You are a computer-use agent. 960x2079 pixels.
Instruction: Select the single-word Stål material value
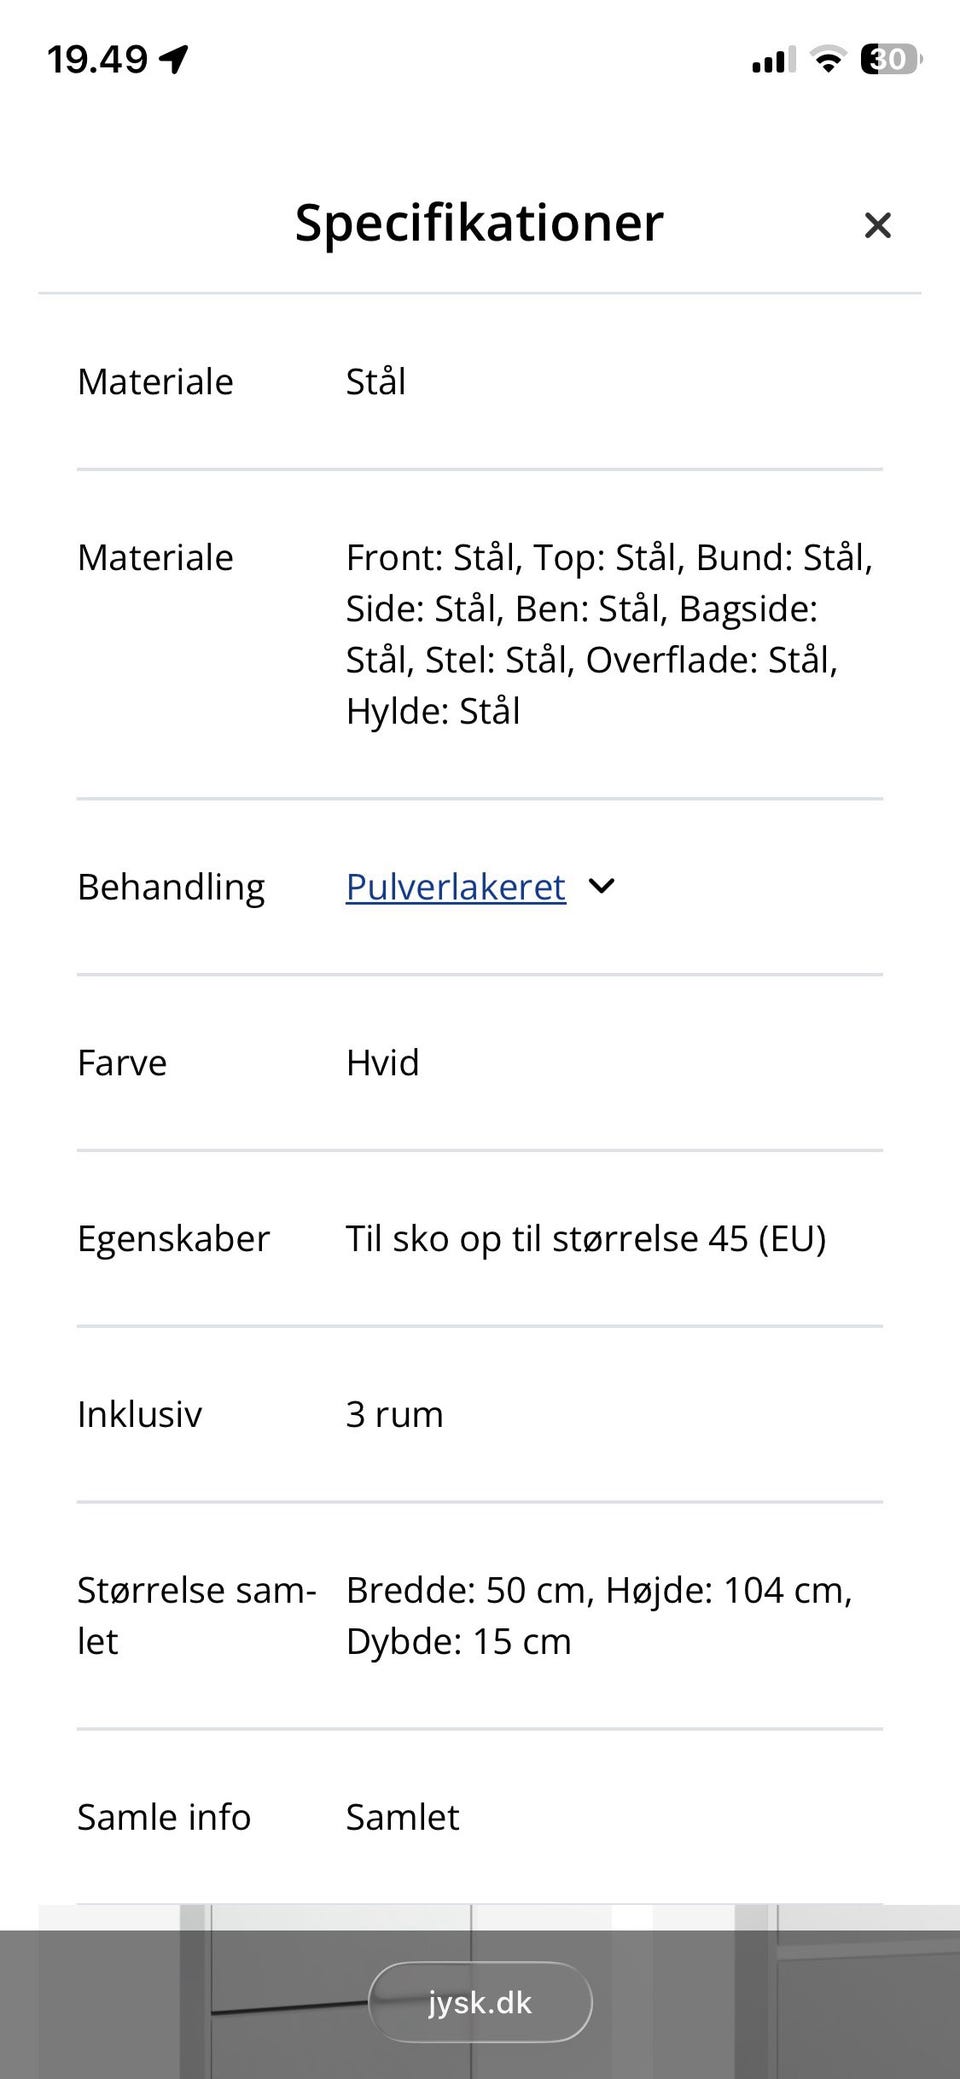(x=376, y=382)
